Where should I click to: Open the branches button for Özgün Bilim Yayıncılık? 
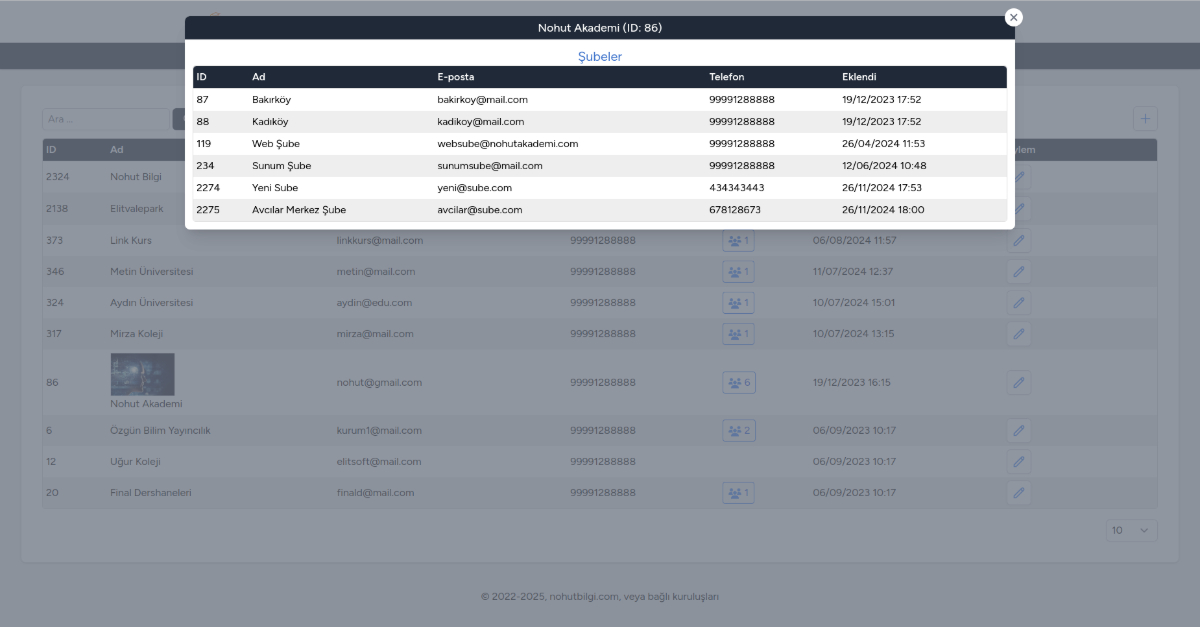click(739, 431)
